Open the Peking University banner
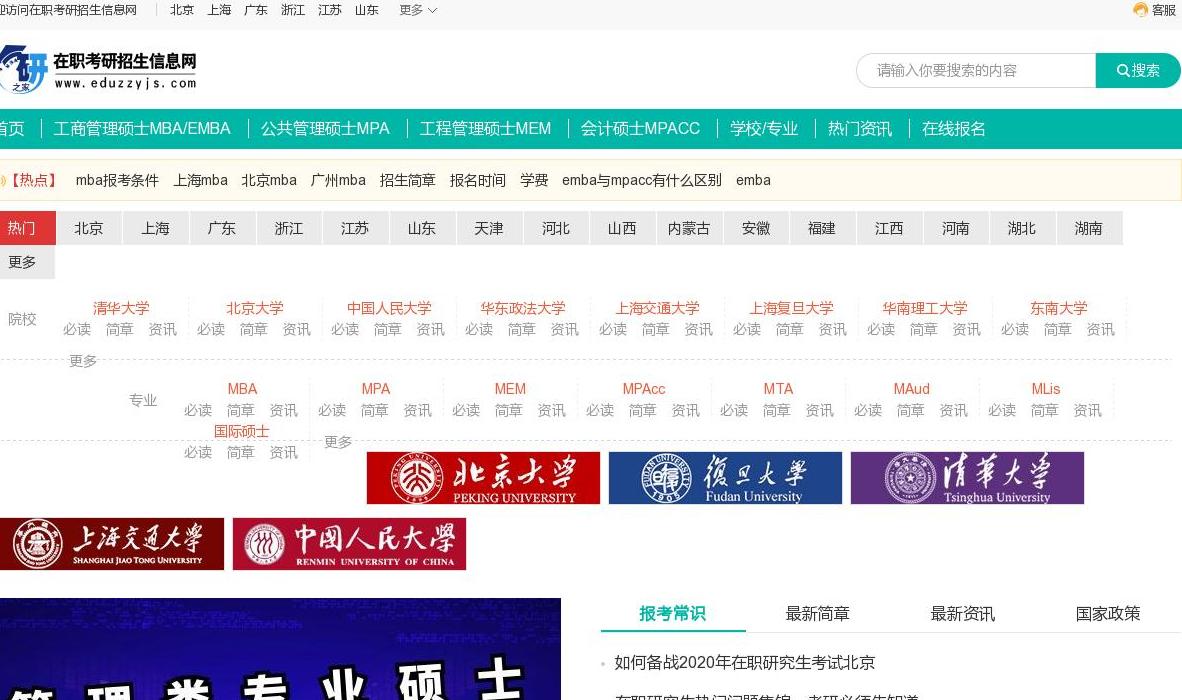Screen dimensions: 1182x700 point(483,478)
